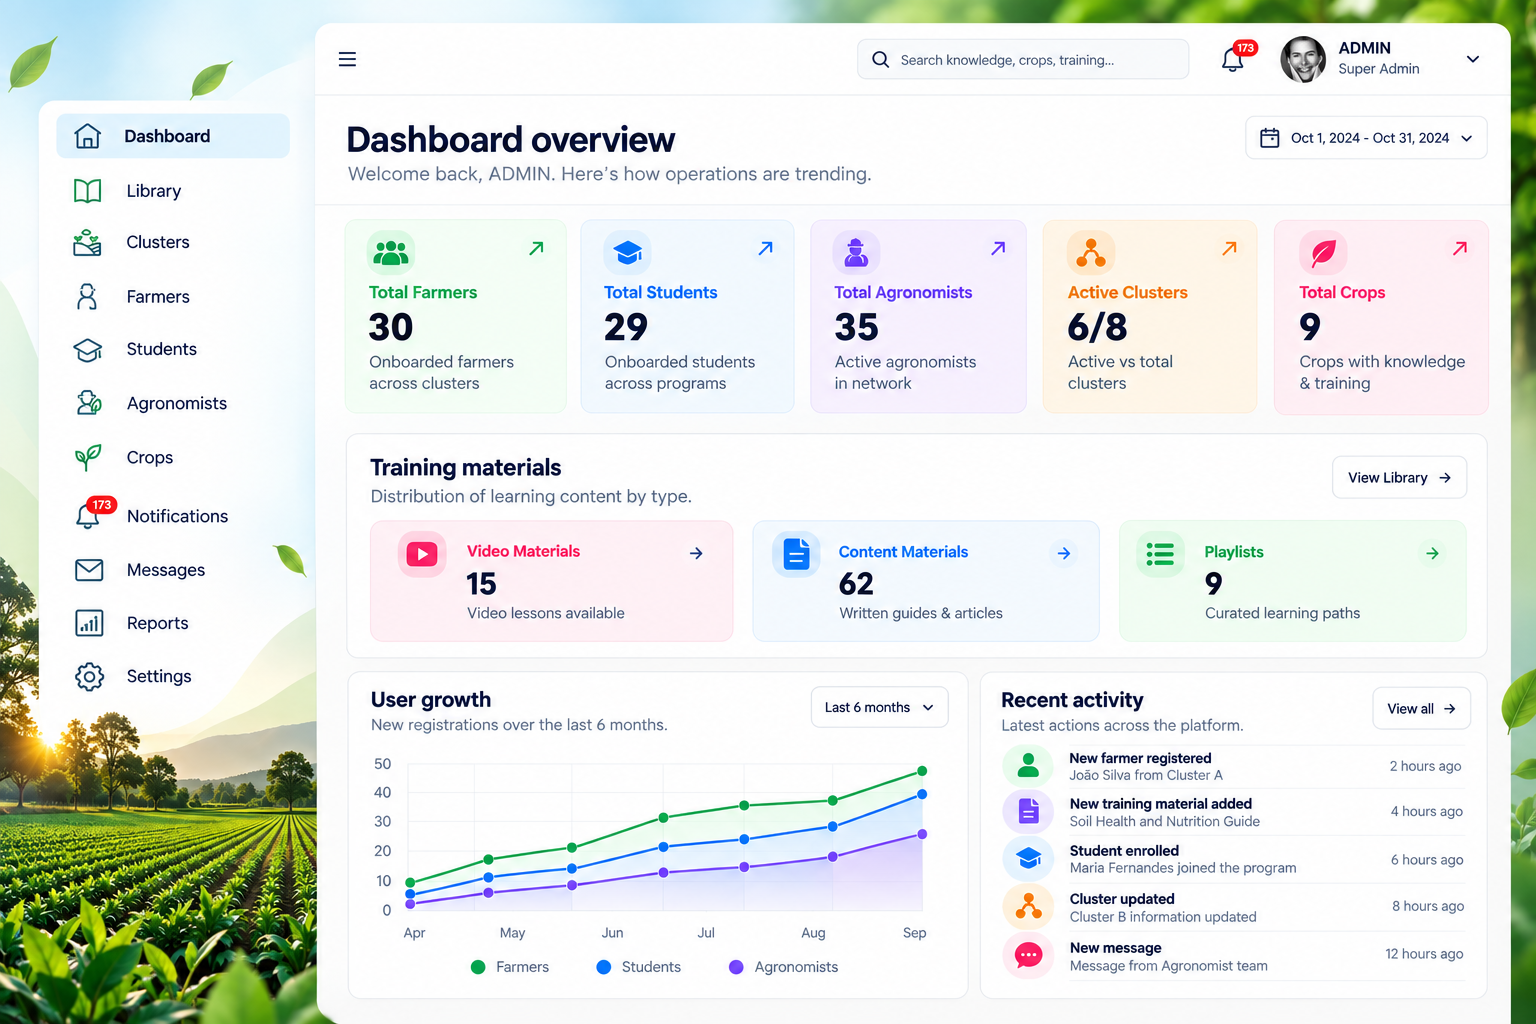Toggle Students series in chart legend
Screen dimensions: 1536x1024
coord(638,967)
